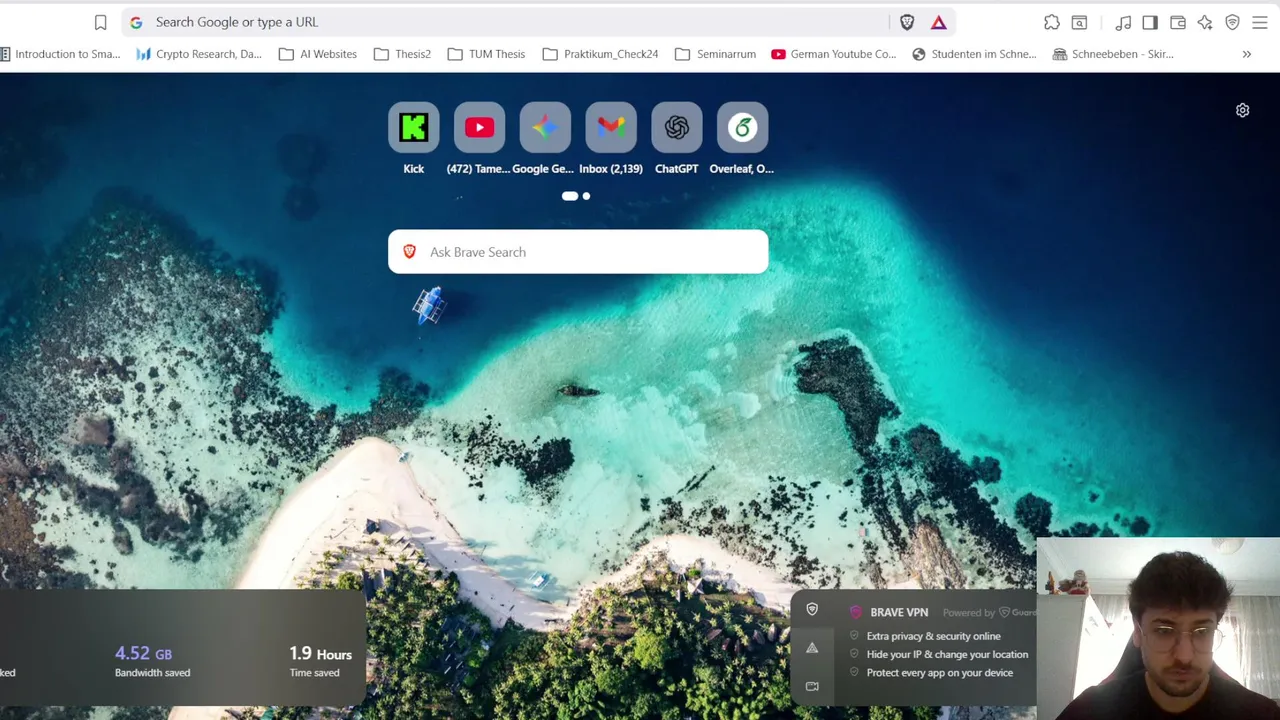Open Brave Rewards triangle icon
This screenshot has height=720, width=1280.
coord(938,22)
